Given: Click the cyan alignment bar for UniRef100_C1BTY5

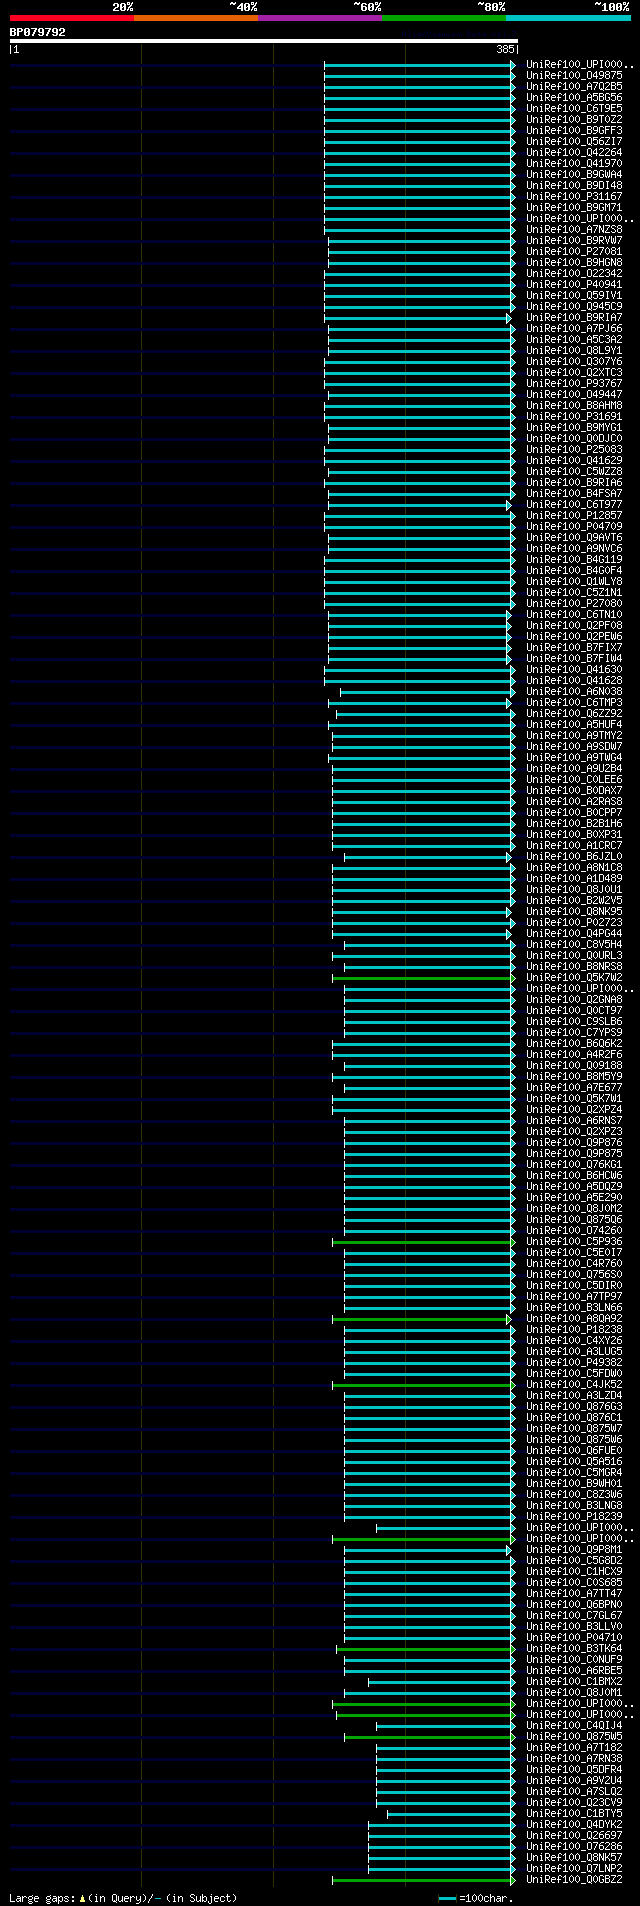Looking at the screenshot, I should point(450,1813).
